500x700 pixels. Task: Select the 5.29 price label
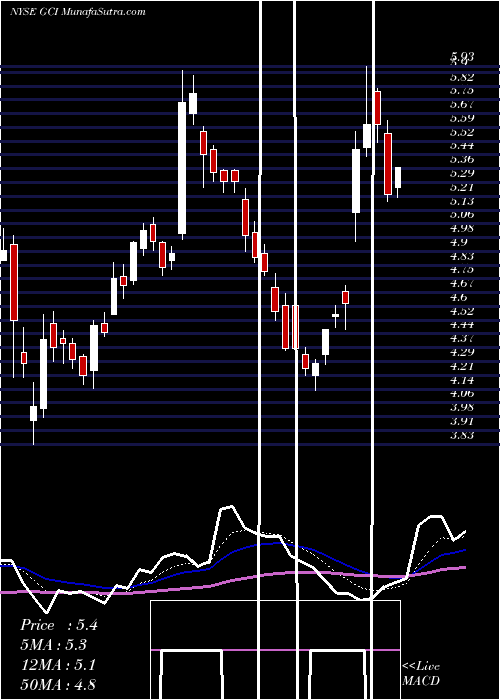point(462,174)
